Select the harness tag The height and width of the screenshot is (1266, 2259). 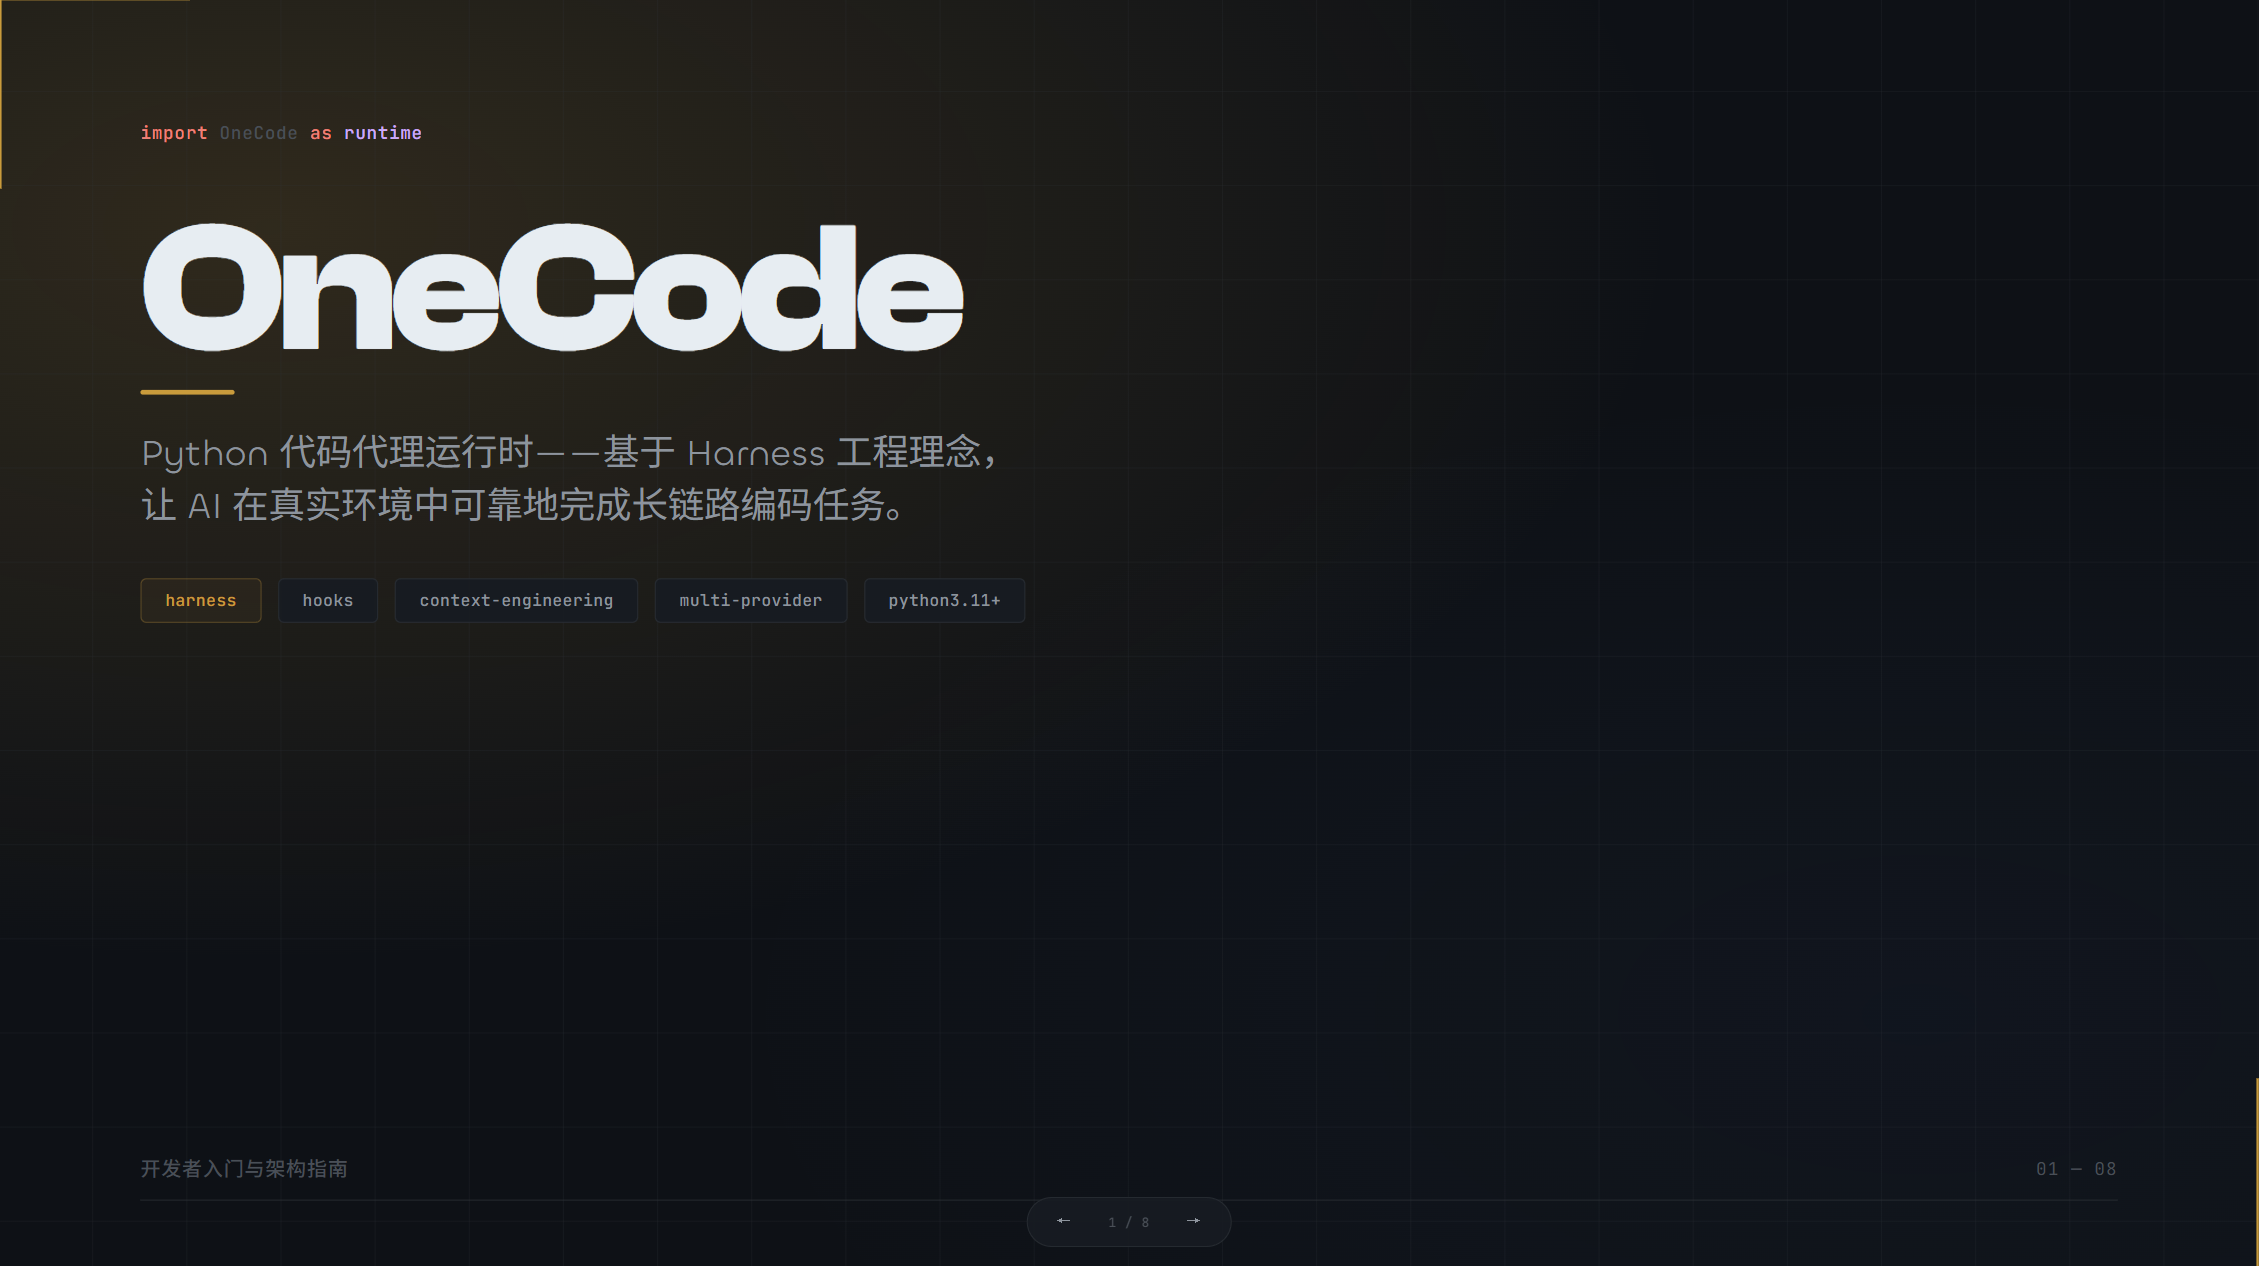point(201,600)
